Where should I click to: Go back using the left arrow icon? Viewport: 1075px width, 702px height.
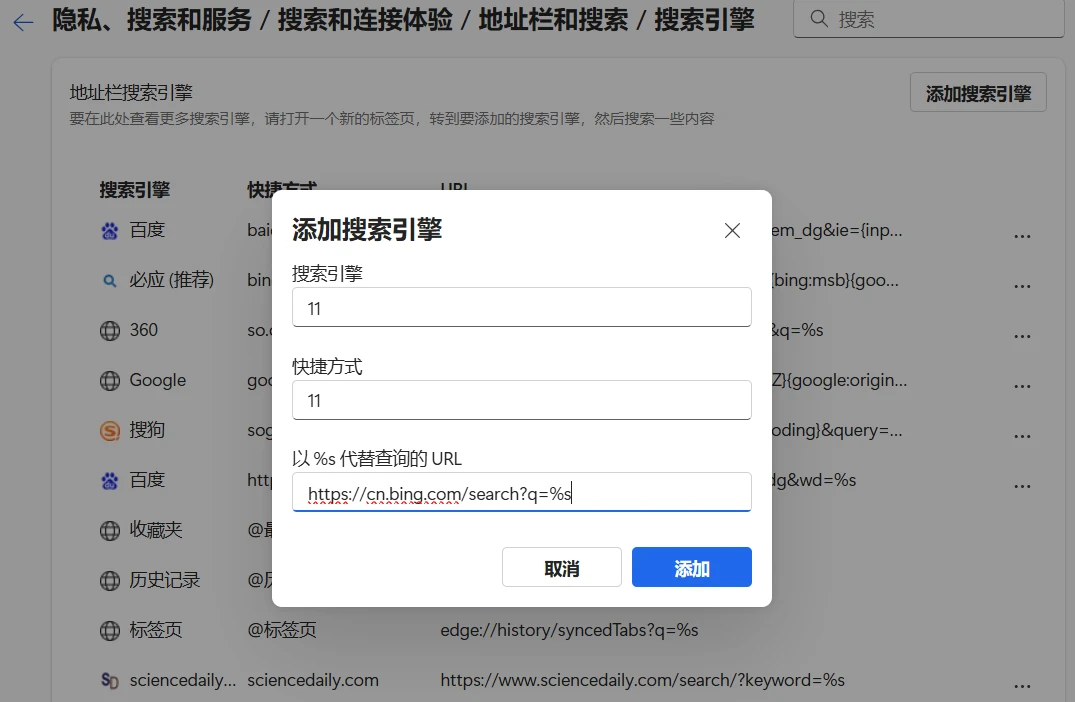coord(23,23)
